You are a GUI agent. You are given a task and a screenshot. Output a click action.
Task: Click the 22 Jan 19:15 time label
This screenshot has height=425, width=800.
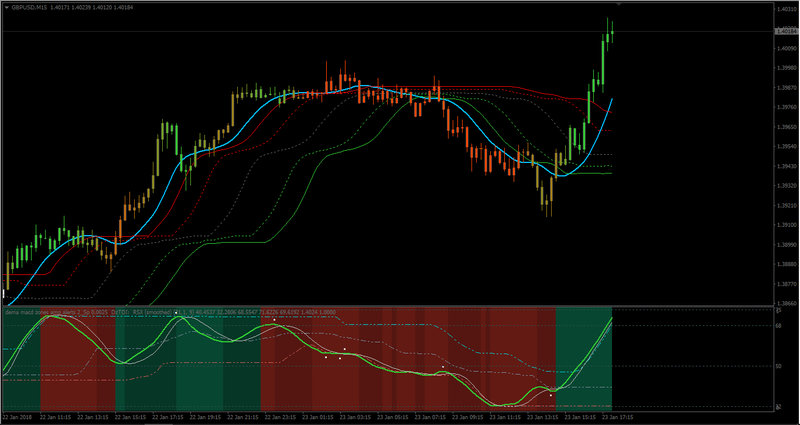(204, 417)
